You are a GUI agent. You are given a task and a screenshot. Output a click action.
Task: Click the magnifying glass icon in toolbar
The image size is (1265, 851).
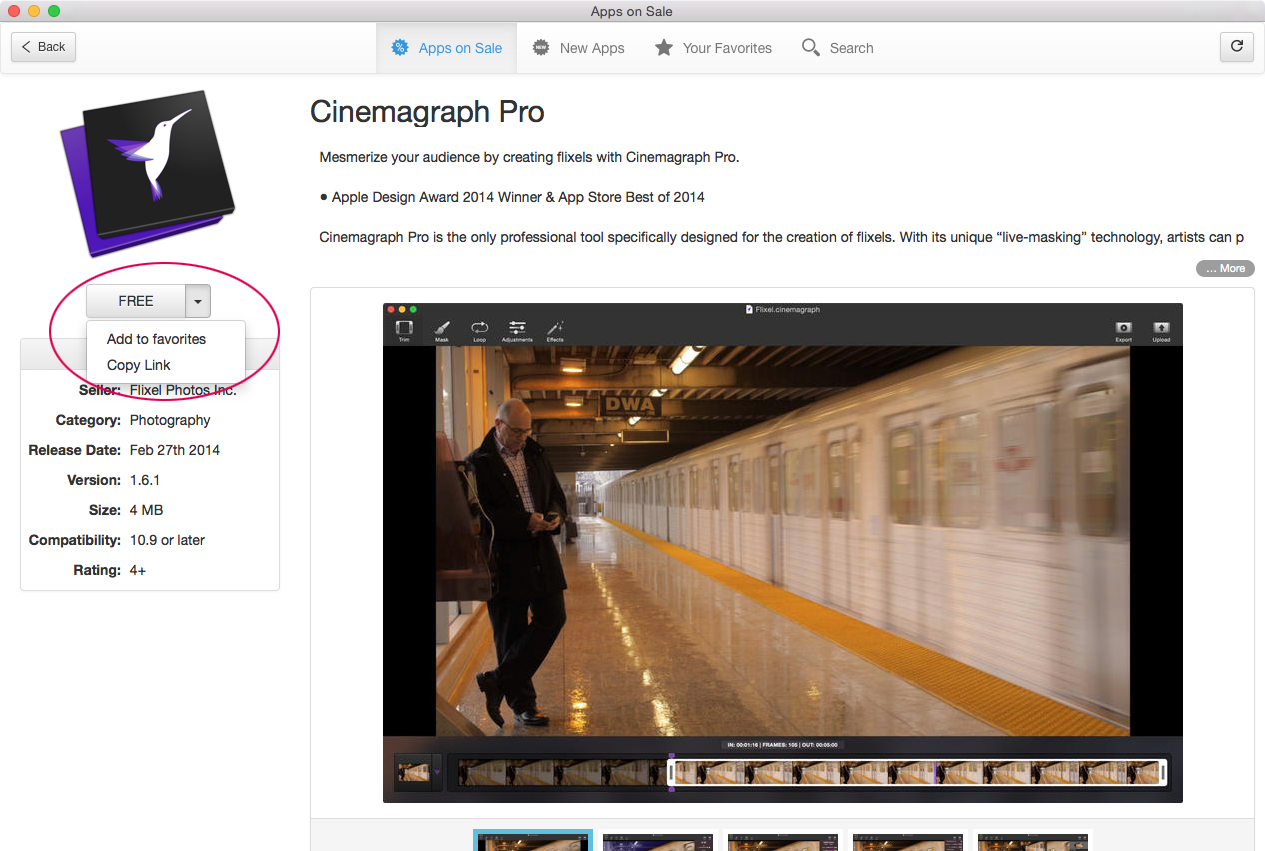tap(811, 47)
